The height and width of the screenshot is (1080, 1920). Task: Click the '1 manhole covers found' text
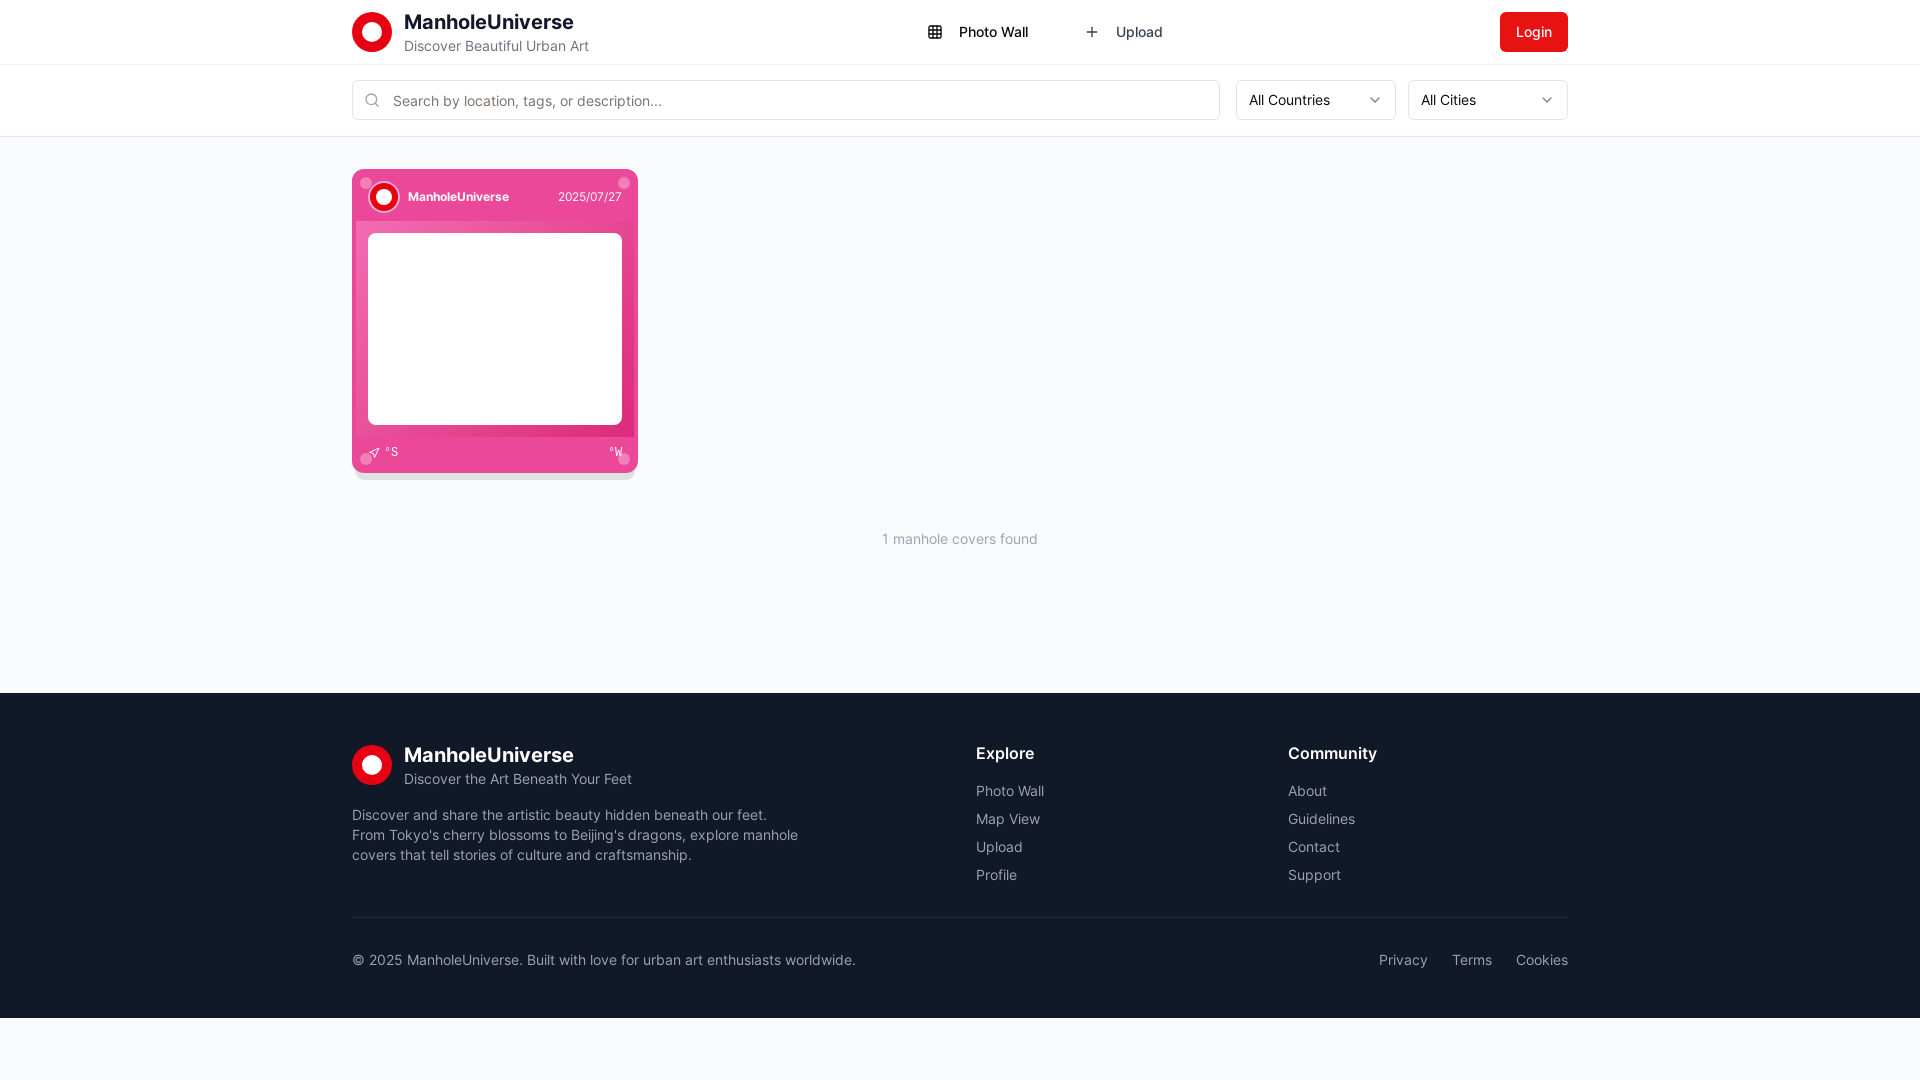(960, 539)
